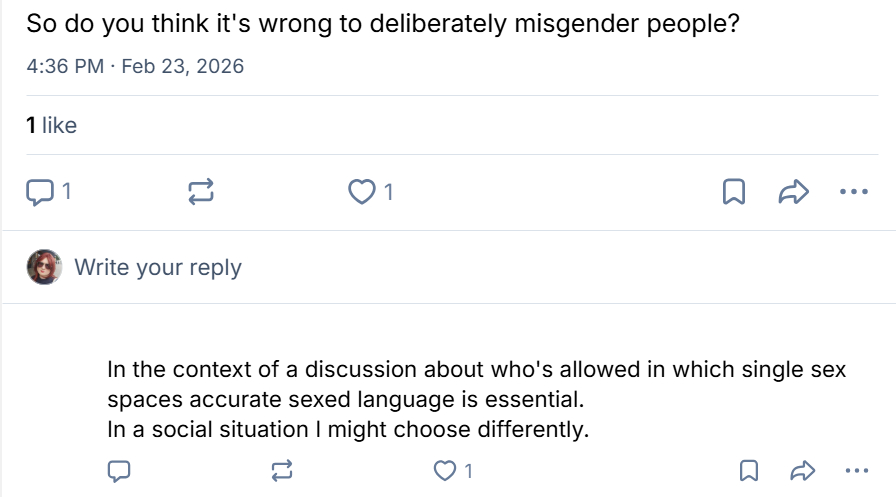The height and width of the screenshot is (497, 896).
Task: Like the main post with heart icon
Action: (x=360, y=192)
